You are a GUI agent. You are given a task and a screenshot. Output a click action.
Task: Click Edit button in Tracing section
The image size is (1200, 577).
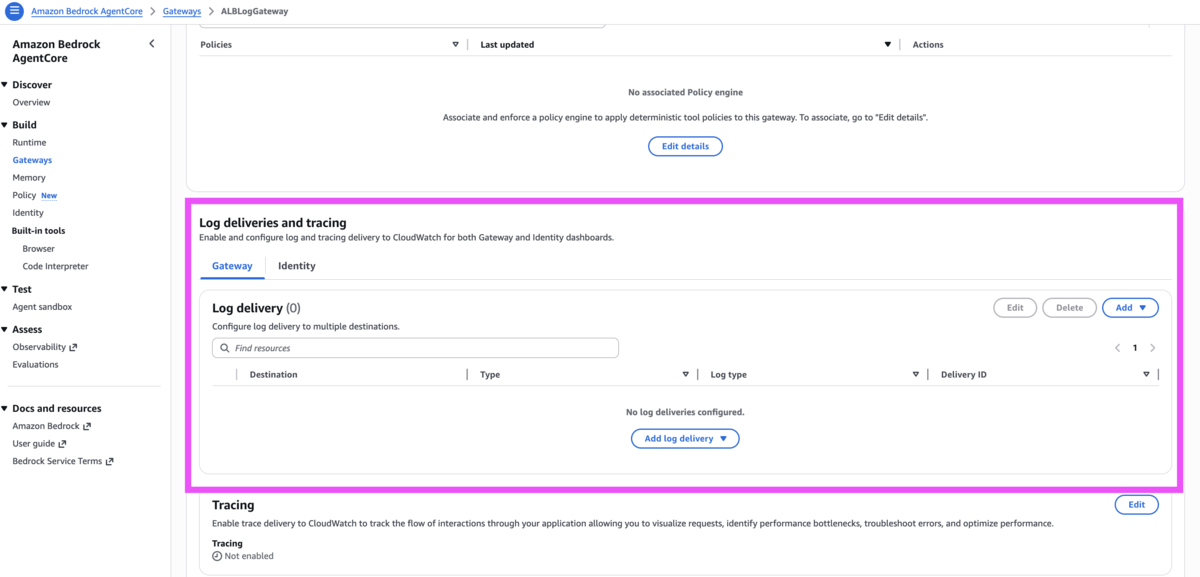(1136, 505)
